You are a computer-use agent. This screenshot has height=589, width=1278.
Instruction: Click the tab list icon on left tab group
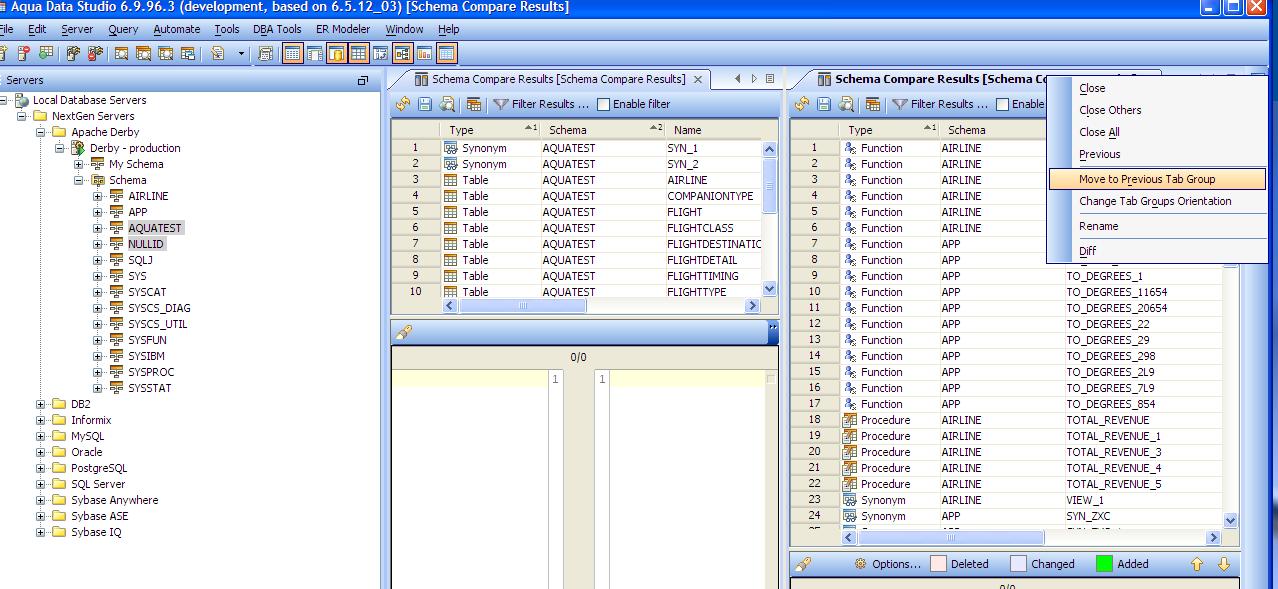pos(770,79)
